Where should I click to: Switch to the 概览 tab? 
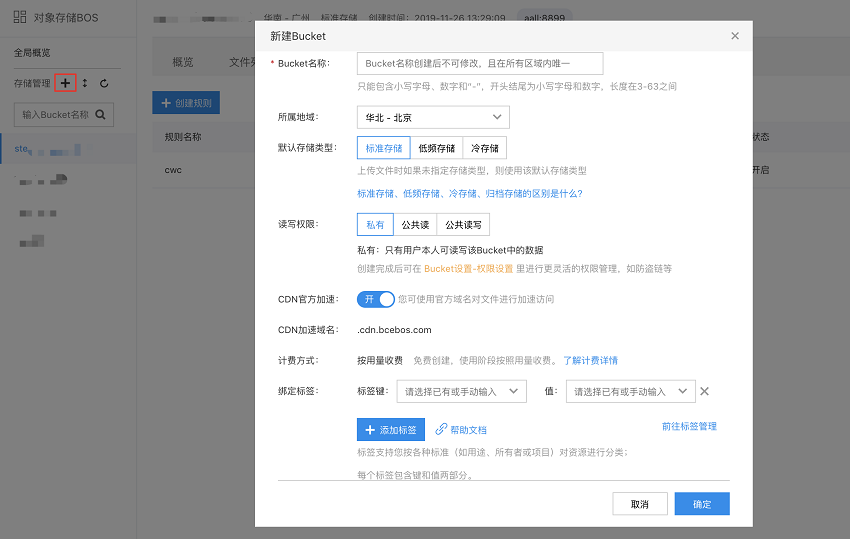click(x=182, y=62)
